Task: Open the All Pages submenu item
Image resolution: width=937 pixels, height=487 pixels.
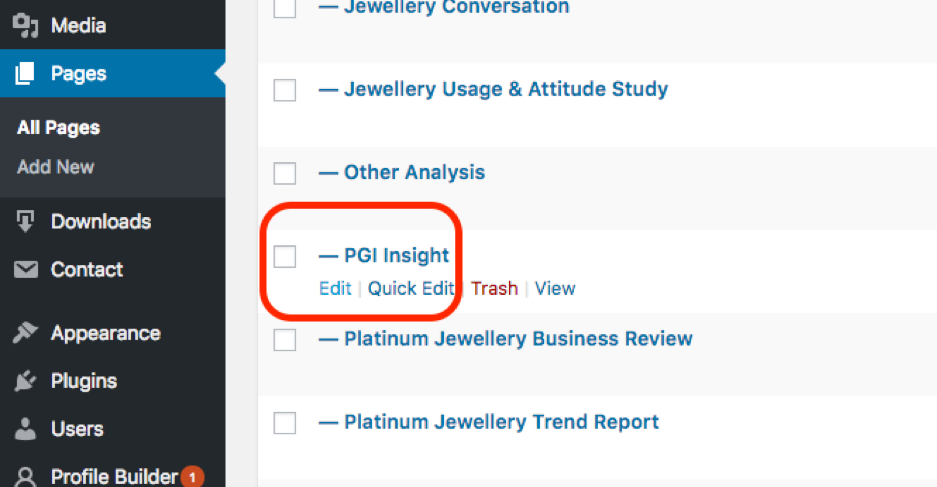Action: pyautogui.click(x=58, y=128)
